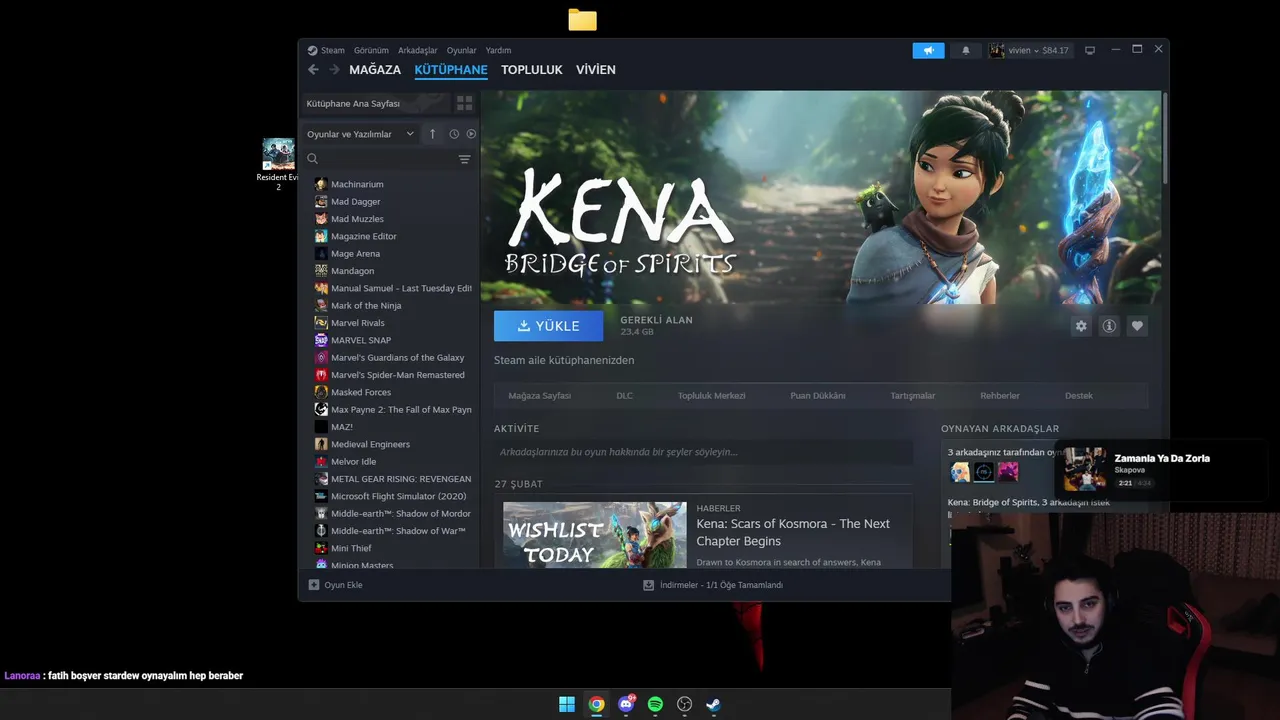
Task: Click the sort ascending arrow in library
Action: pyautogui.click(x=432, y=134)
